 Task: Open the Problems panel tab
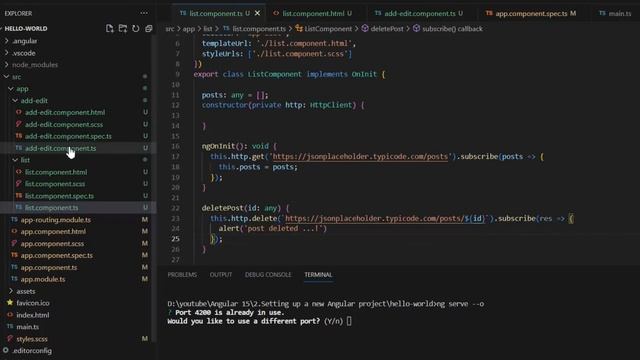click(x=182, y=275)
